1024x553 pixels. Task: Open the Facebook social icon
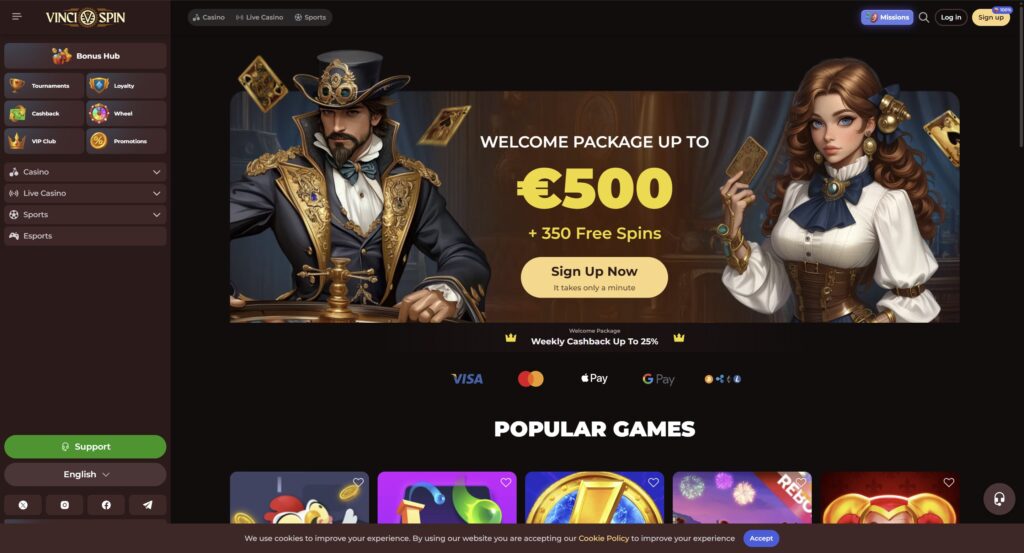click(x=106, y=505)
